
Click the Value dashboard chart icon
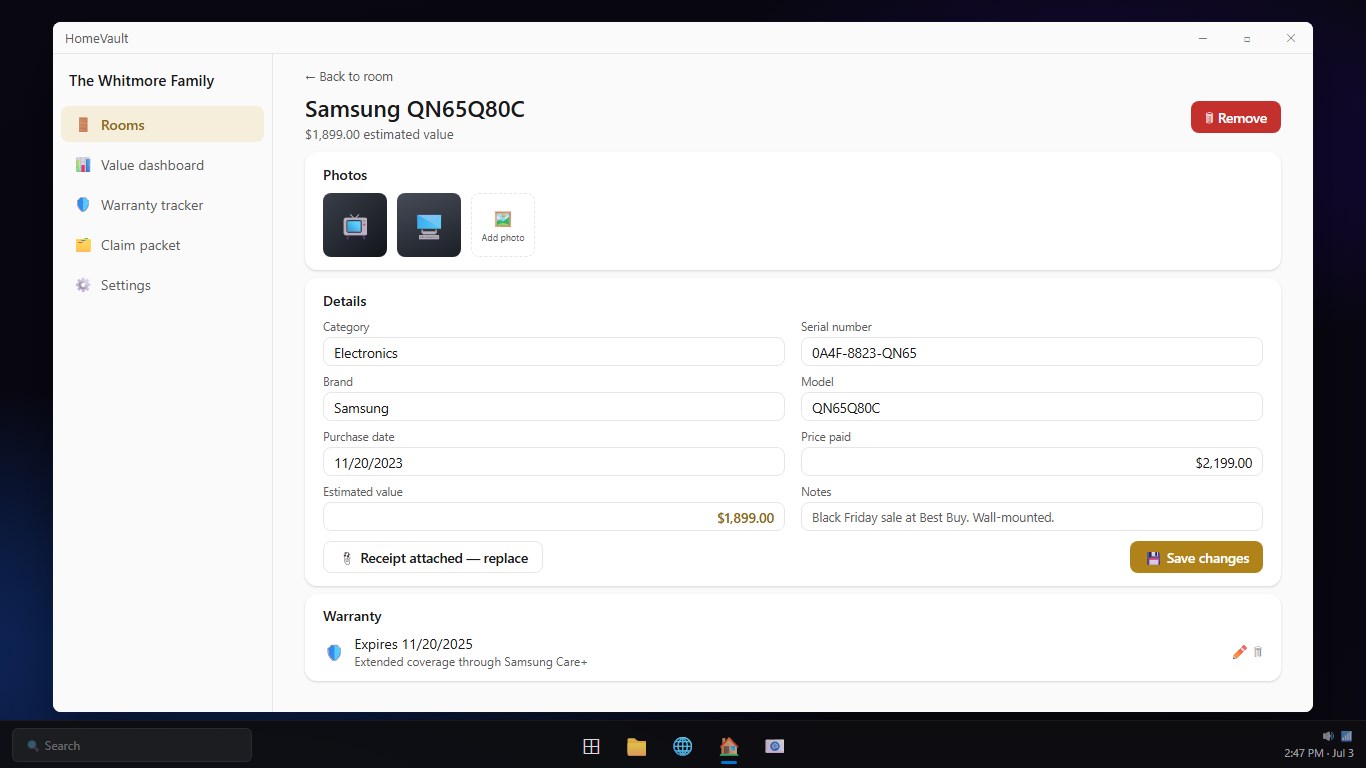point(83,165)
